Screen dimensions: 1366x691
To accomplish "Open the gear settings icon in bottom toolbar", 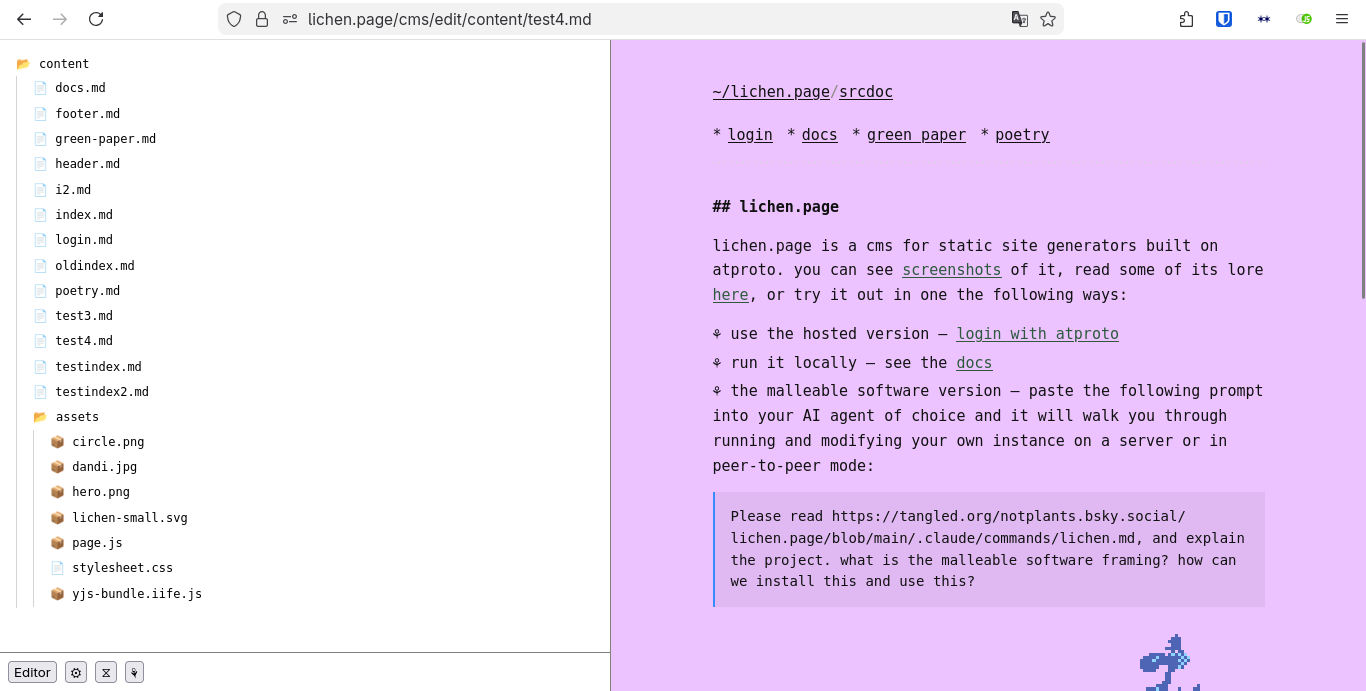I will (76, 672).
